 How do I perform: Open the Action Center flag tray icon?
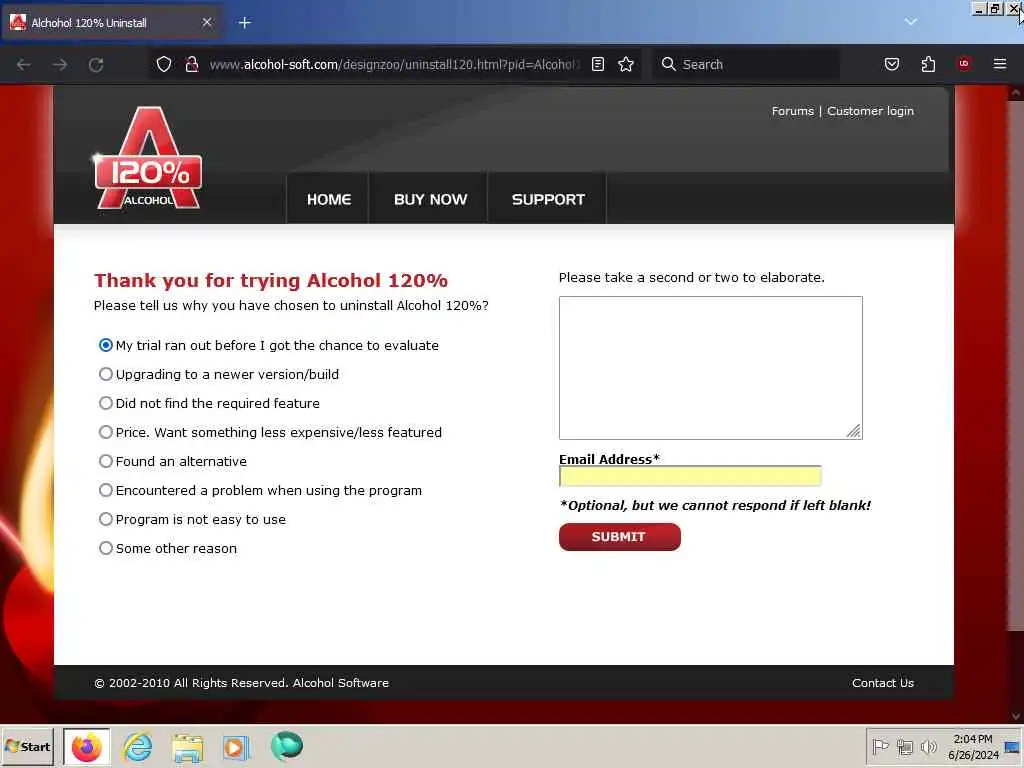880,746
